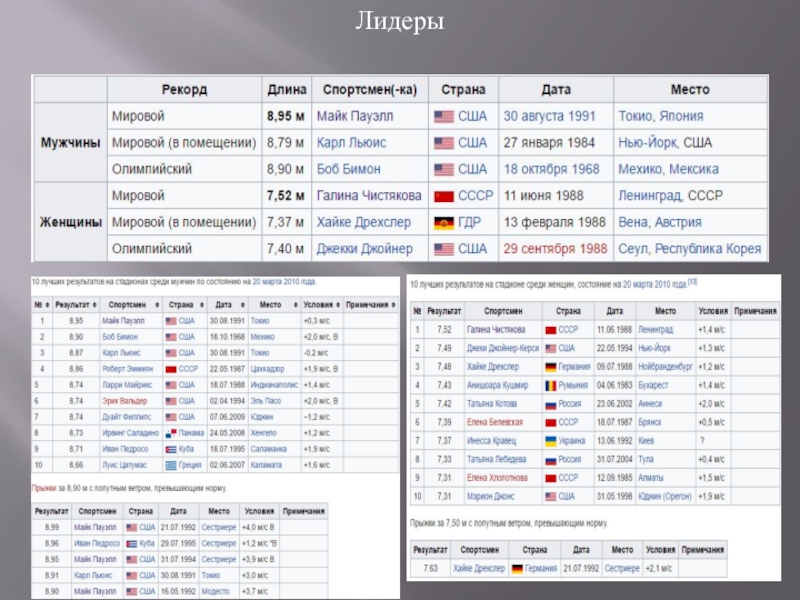Click the USSR flag in Роберт Эммиян row
The width and height of the screenshot is (800, 600).
tap(171, 369)
